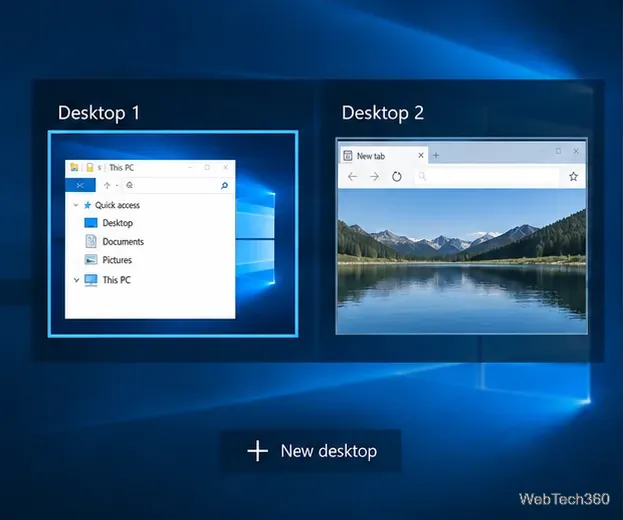
Task: Click the browser address bar
Action: pos(487,176)
